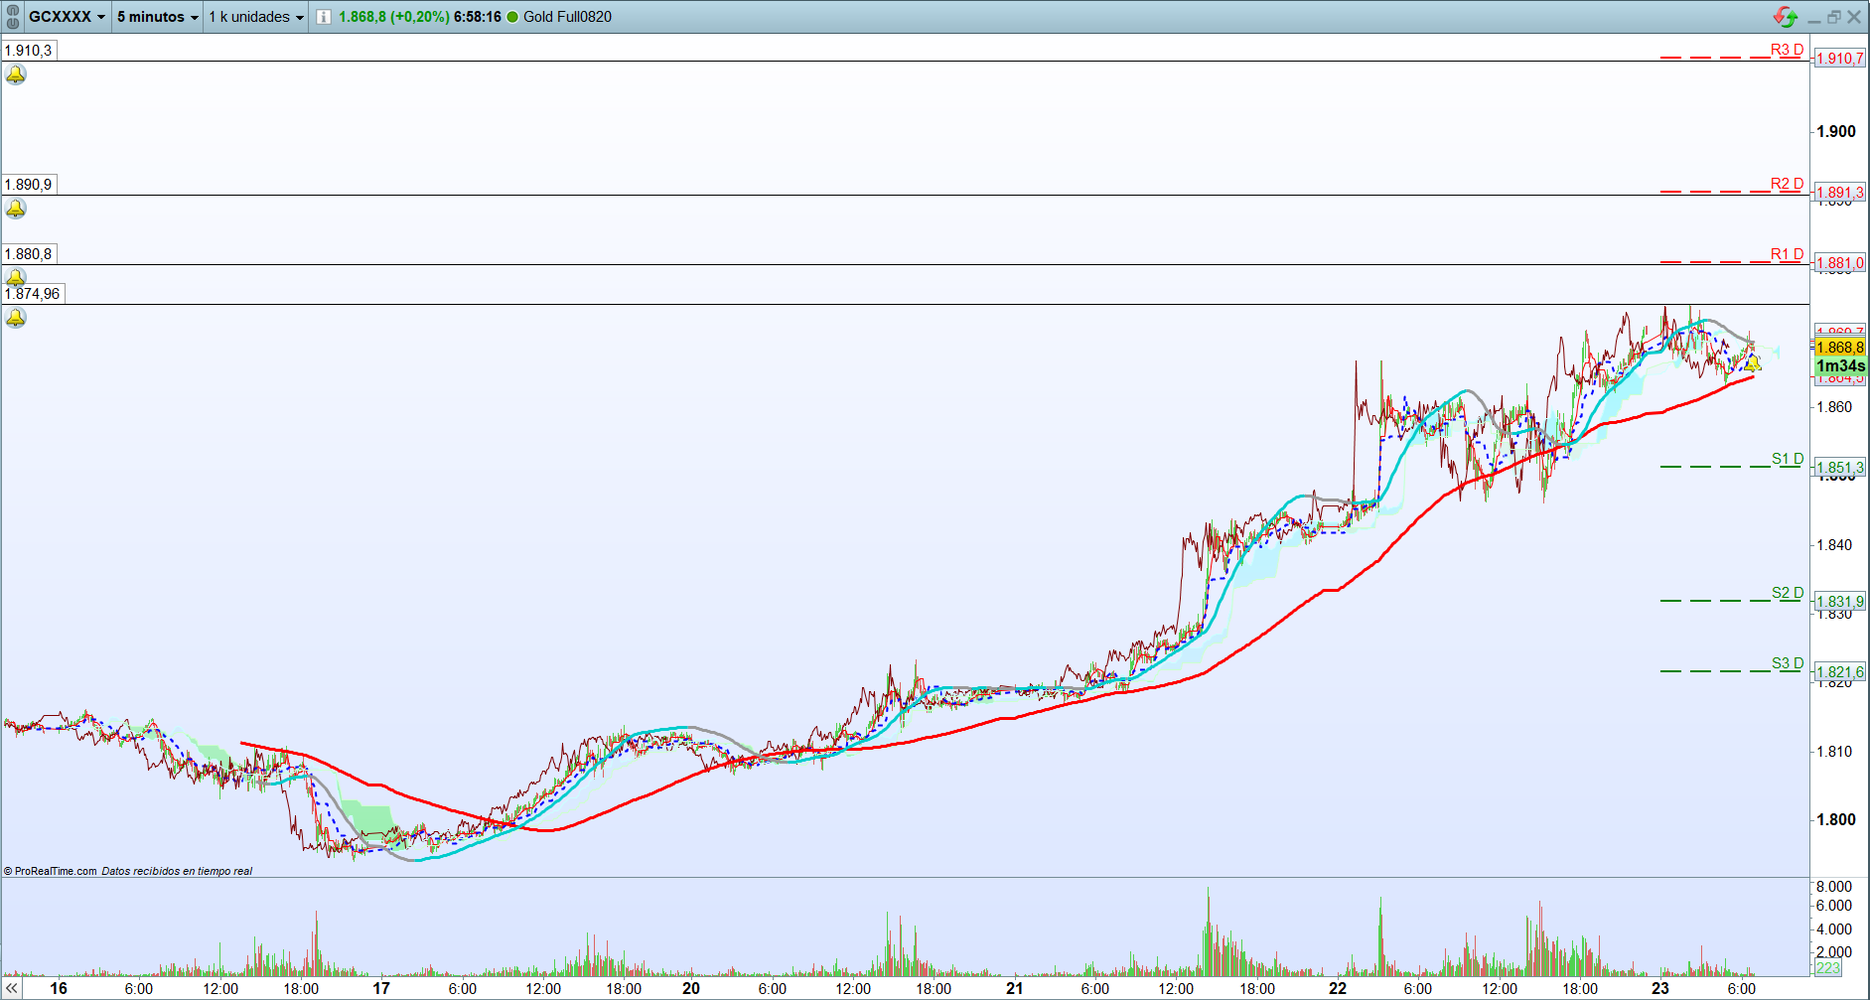Open the GCXXXX instrument dropdown

[x=67, y=17]
